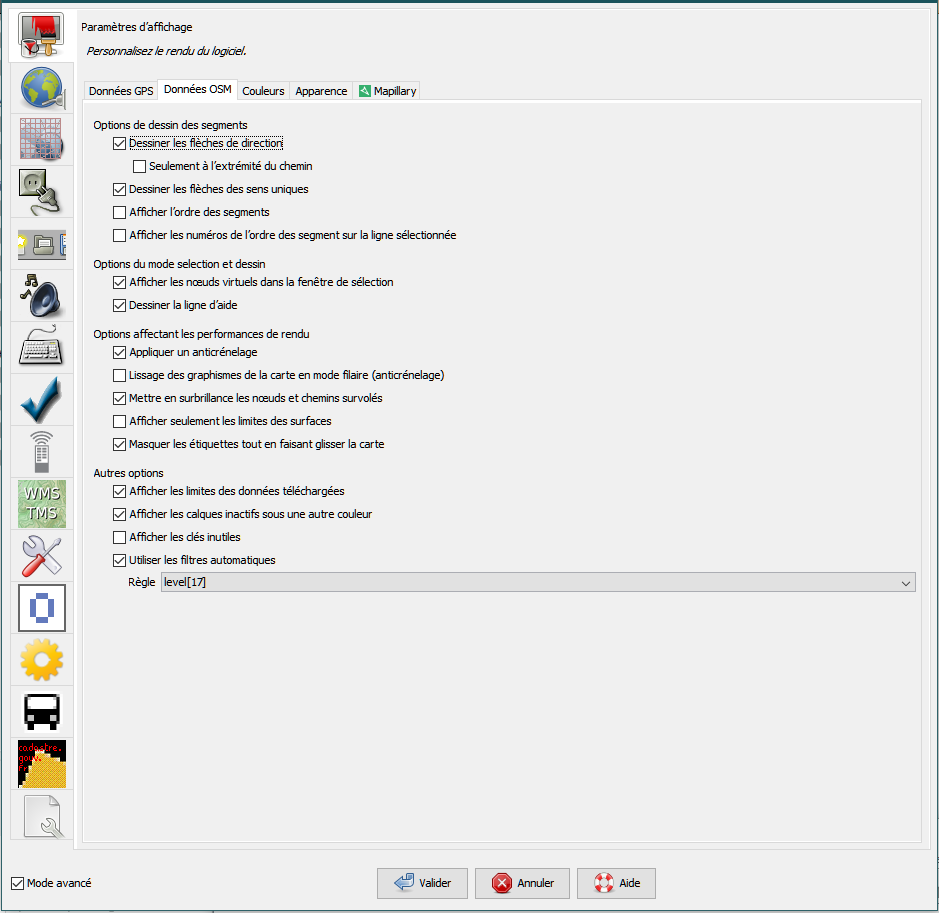This screenshot has width=939, height=913.
Task: Select the plugins power plug icon
Action: click(x=42, y=192)
